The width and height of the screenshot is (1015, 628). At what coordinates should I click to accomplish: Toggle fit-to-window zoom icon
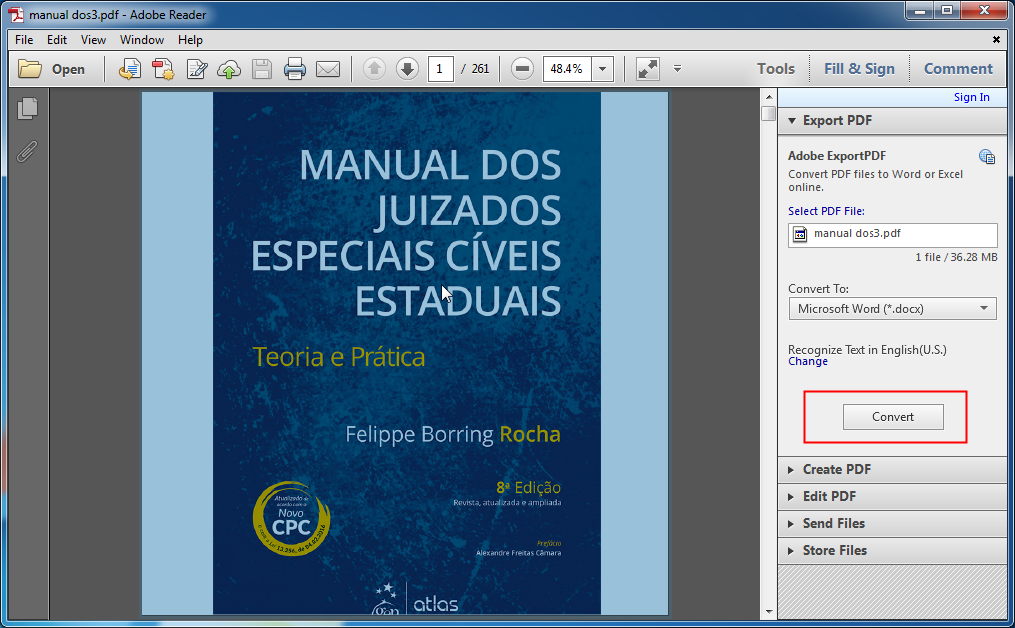click(x=646, y=68)
